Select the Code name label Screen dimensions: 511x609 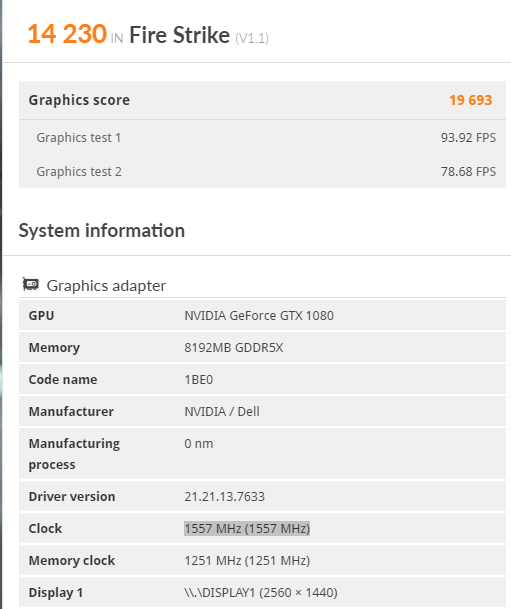(x=63, y=379)
